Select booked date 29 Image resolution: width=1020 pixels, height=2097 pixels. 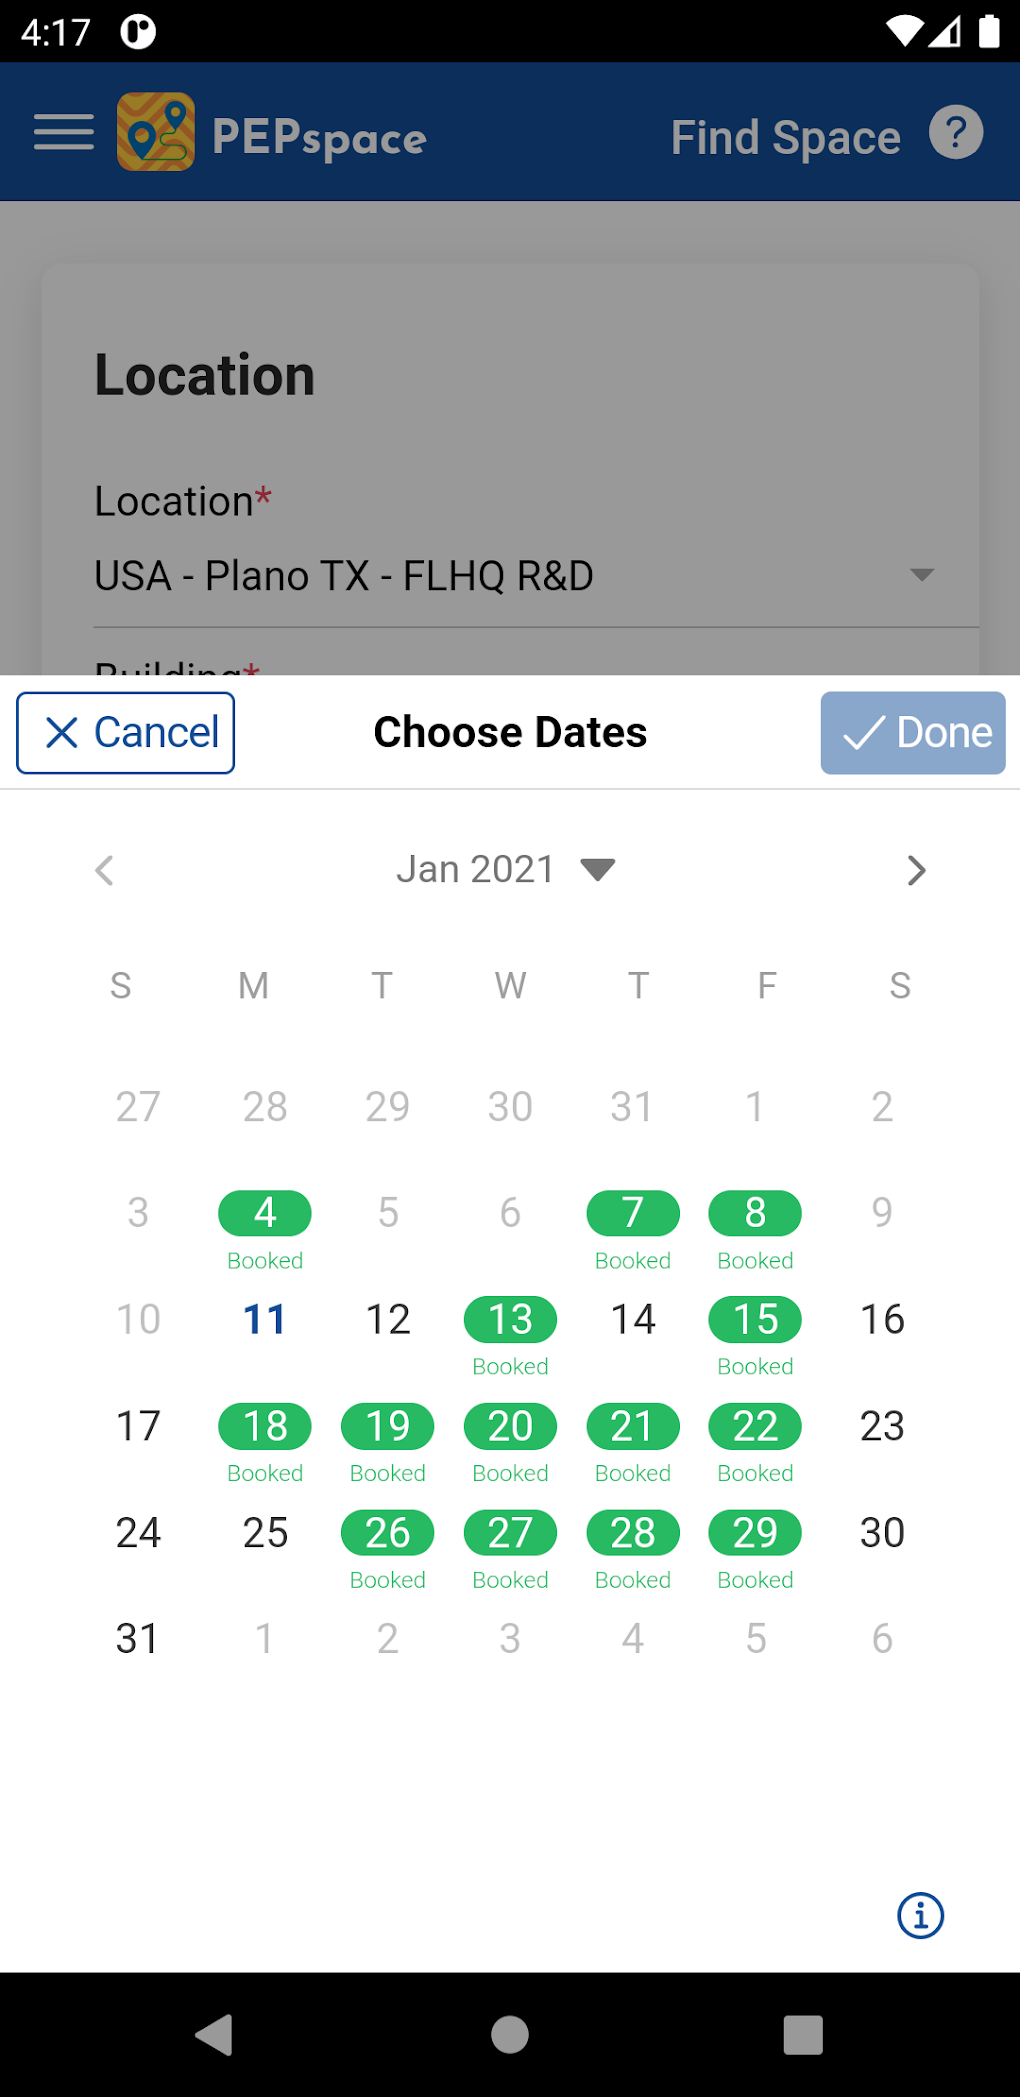(755, 1533)
